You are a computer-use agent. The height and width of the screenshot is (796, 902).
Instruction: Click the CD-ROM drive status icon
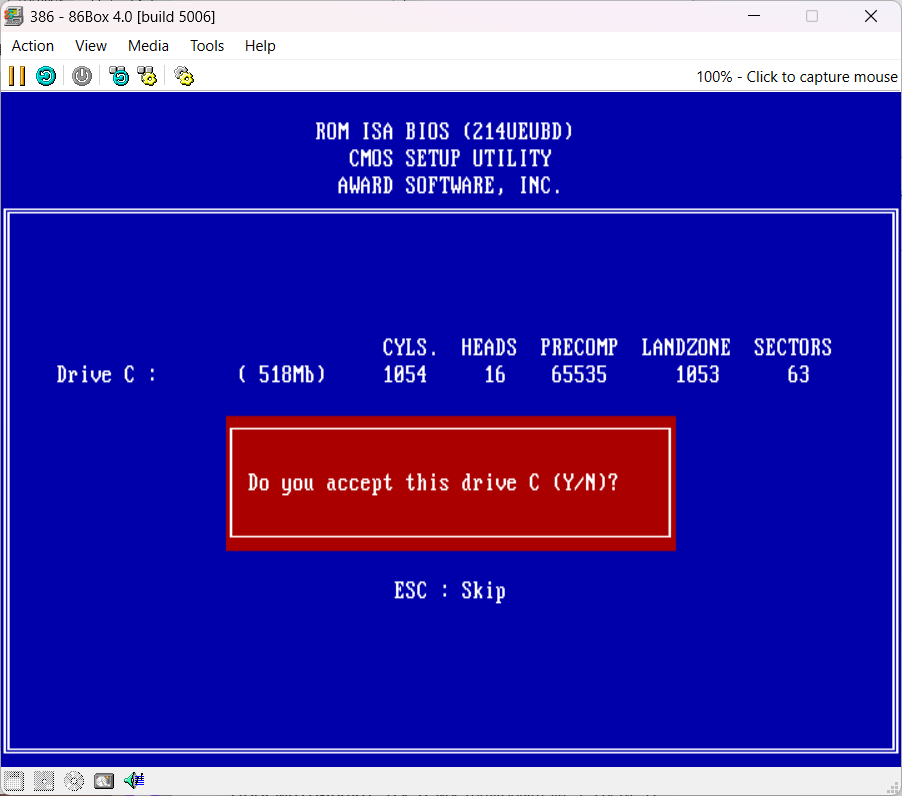pyautogui.click(x=74, y=780)
